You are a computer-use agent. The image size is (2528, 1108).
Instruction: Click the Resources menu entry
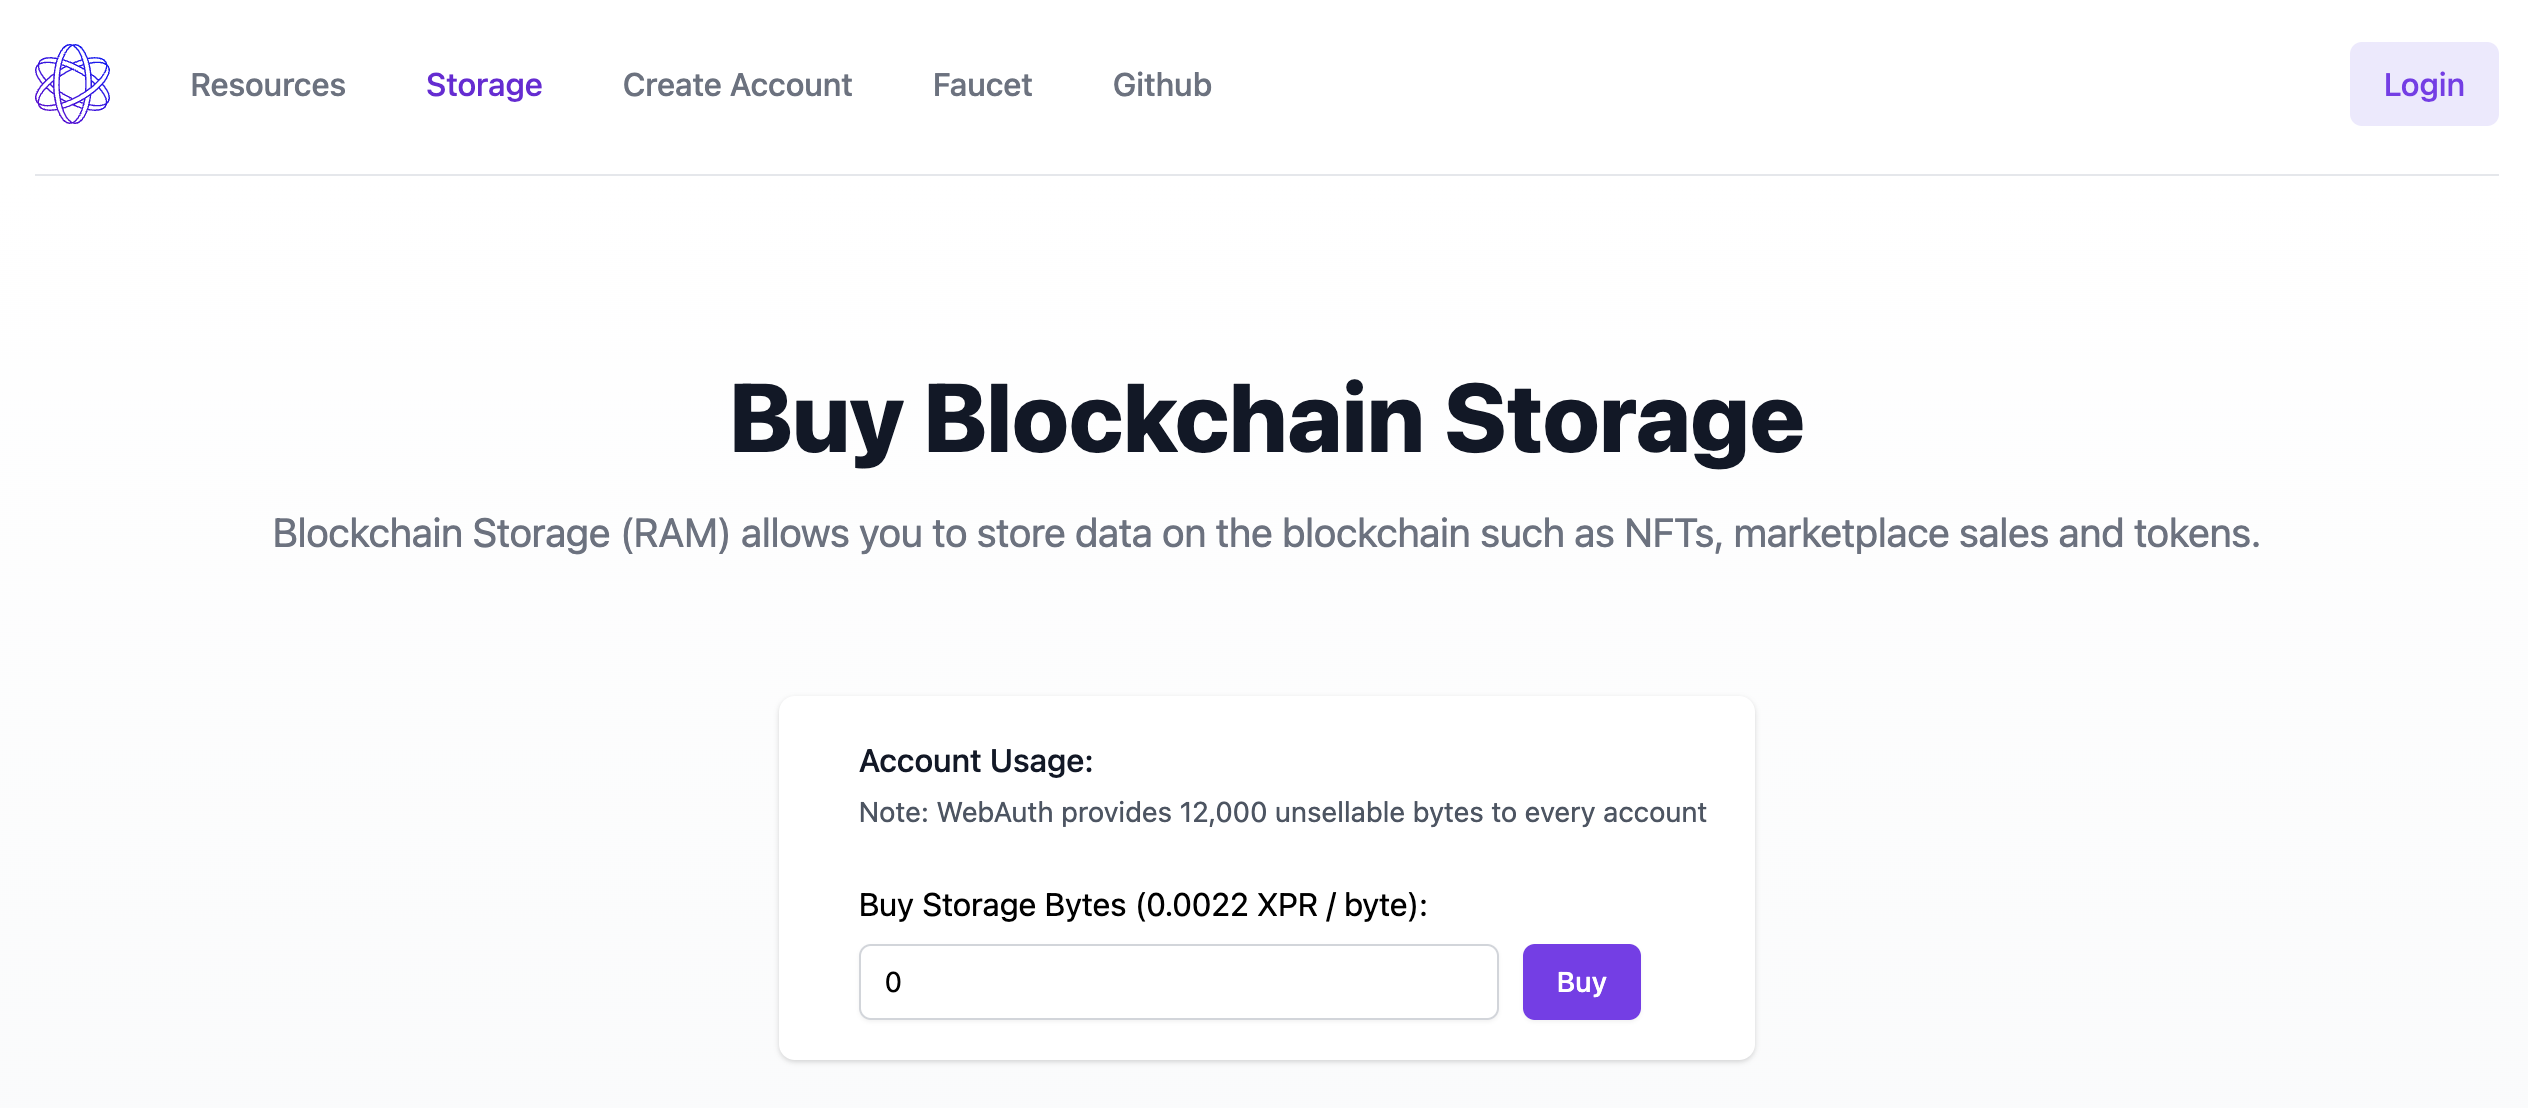[x=268, y=85]
